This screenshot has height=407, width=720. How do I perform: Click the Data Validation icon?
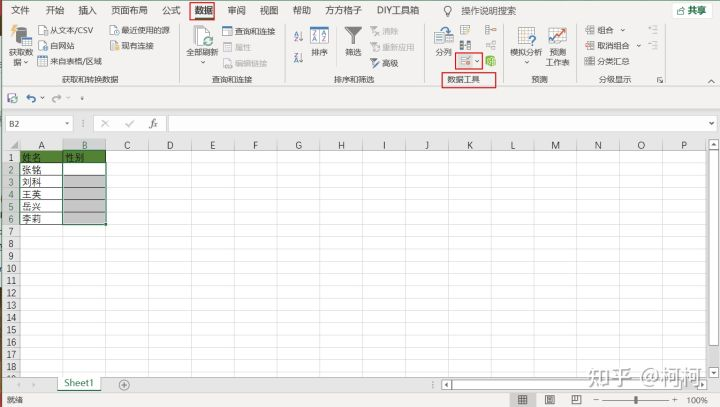465,61
